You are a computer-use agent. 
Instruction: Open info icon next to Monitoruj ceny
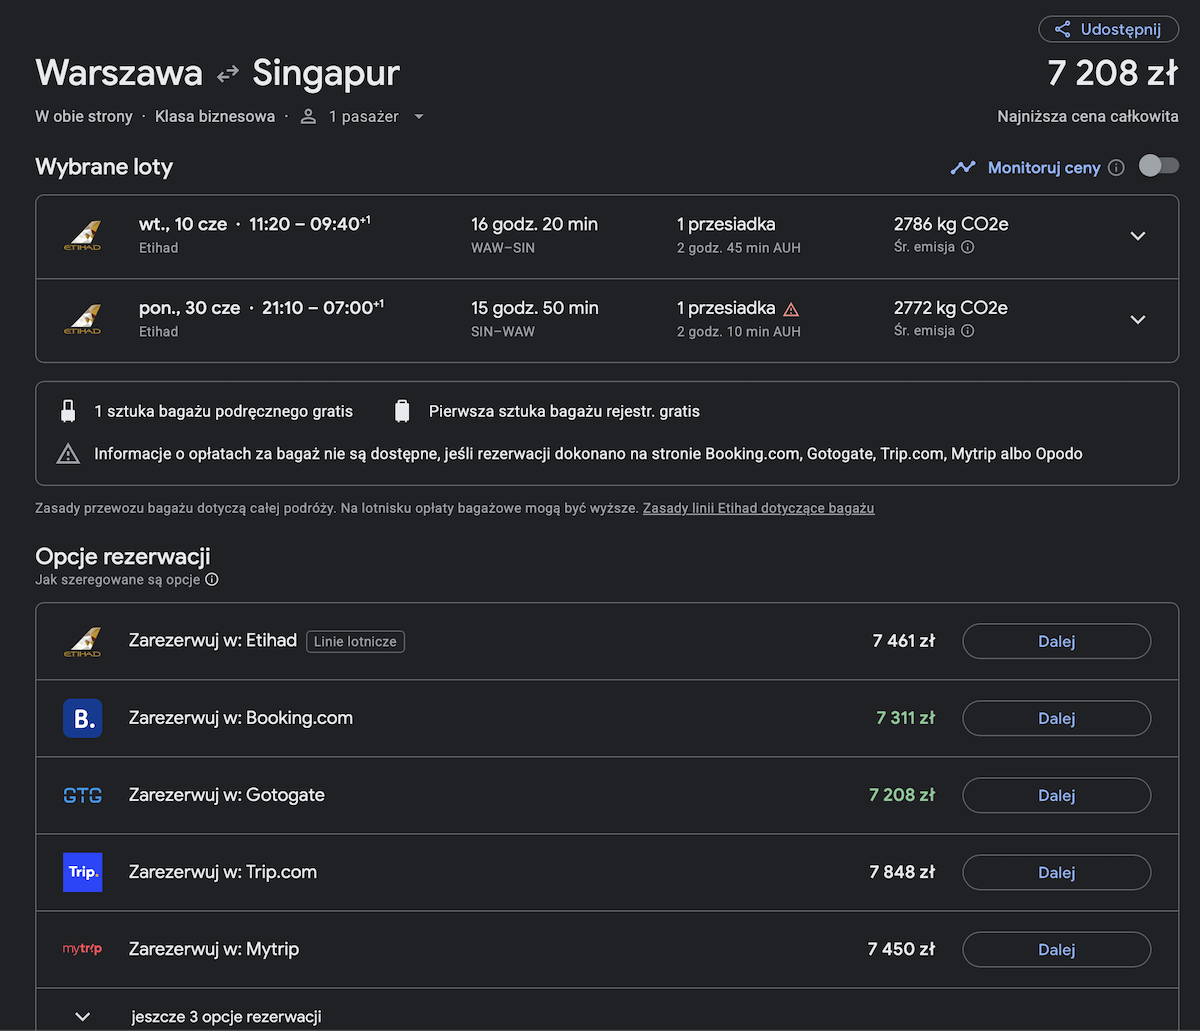(x=1117, y=168)
